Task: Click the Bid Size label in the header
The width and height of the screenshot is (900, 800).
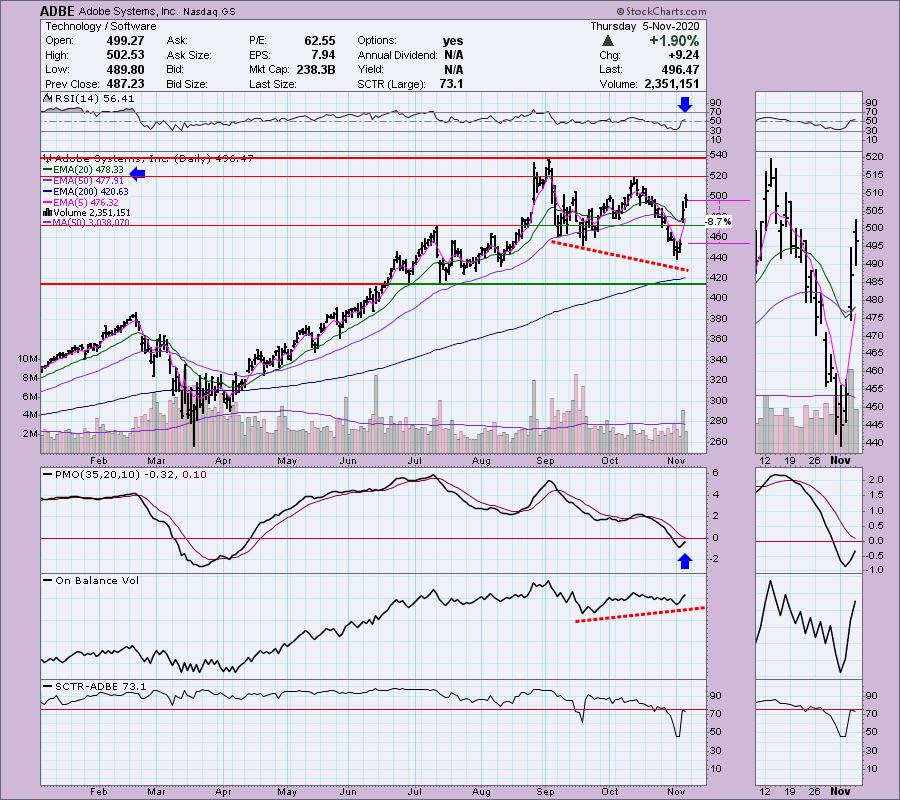Action: pos(187,84)
